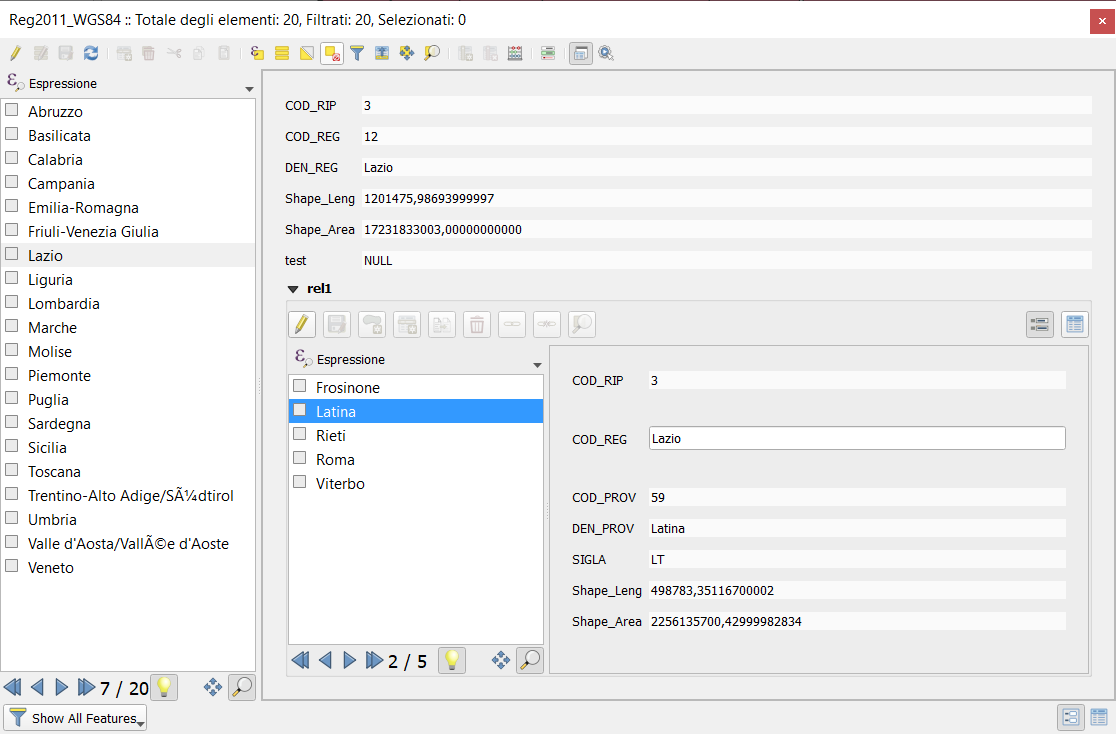Viewport: 1116px width, 734px height.
Task: Link a child feature in rel1
Action: (512, 324)
